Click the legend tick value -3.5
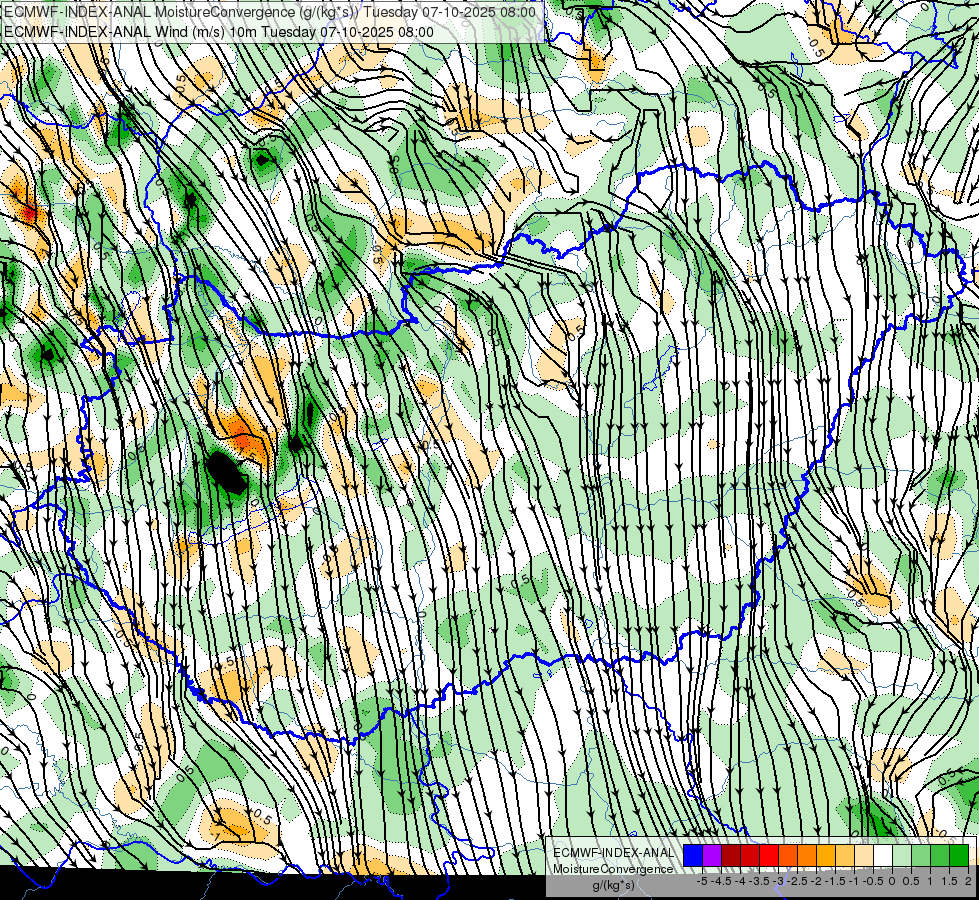The width and height of the screenshot is (979, 900). [x=759, y=881]
